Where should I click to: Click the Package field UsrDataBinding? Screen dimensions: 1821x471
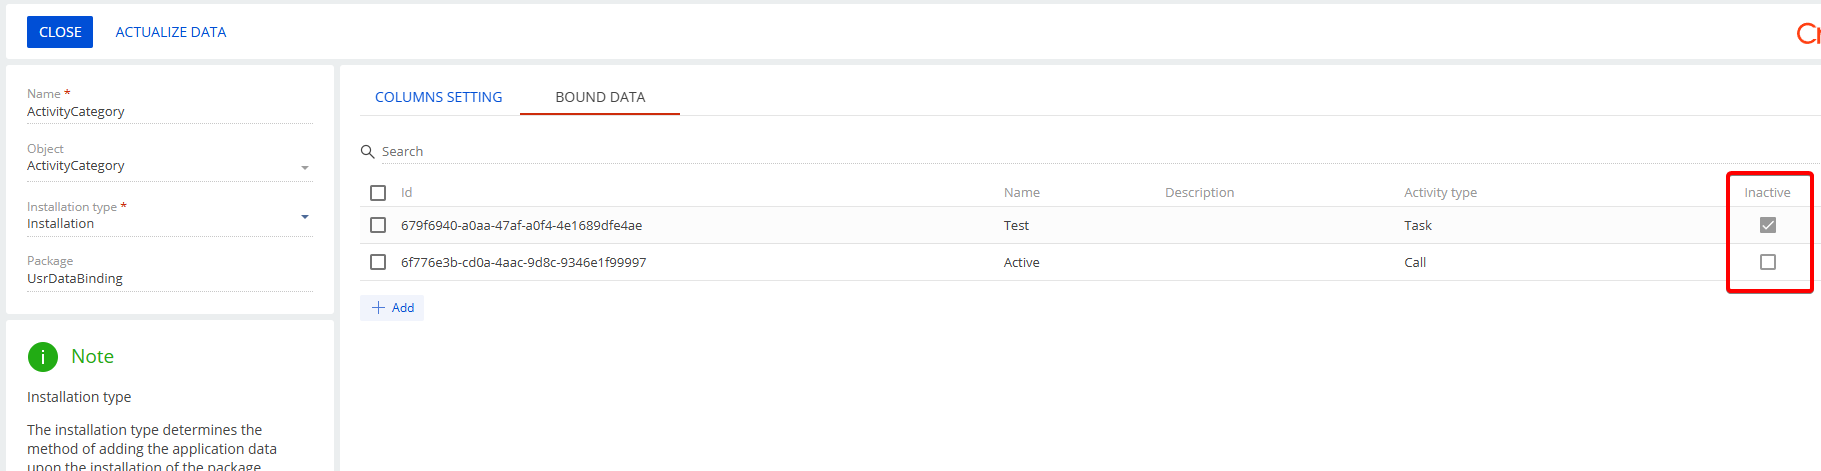[x=170, y=279]
